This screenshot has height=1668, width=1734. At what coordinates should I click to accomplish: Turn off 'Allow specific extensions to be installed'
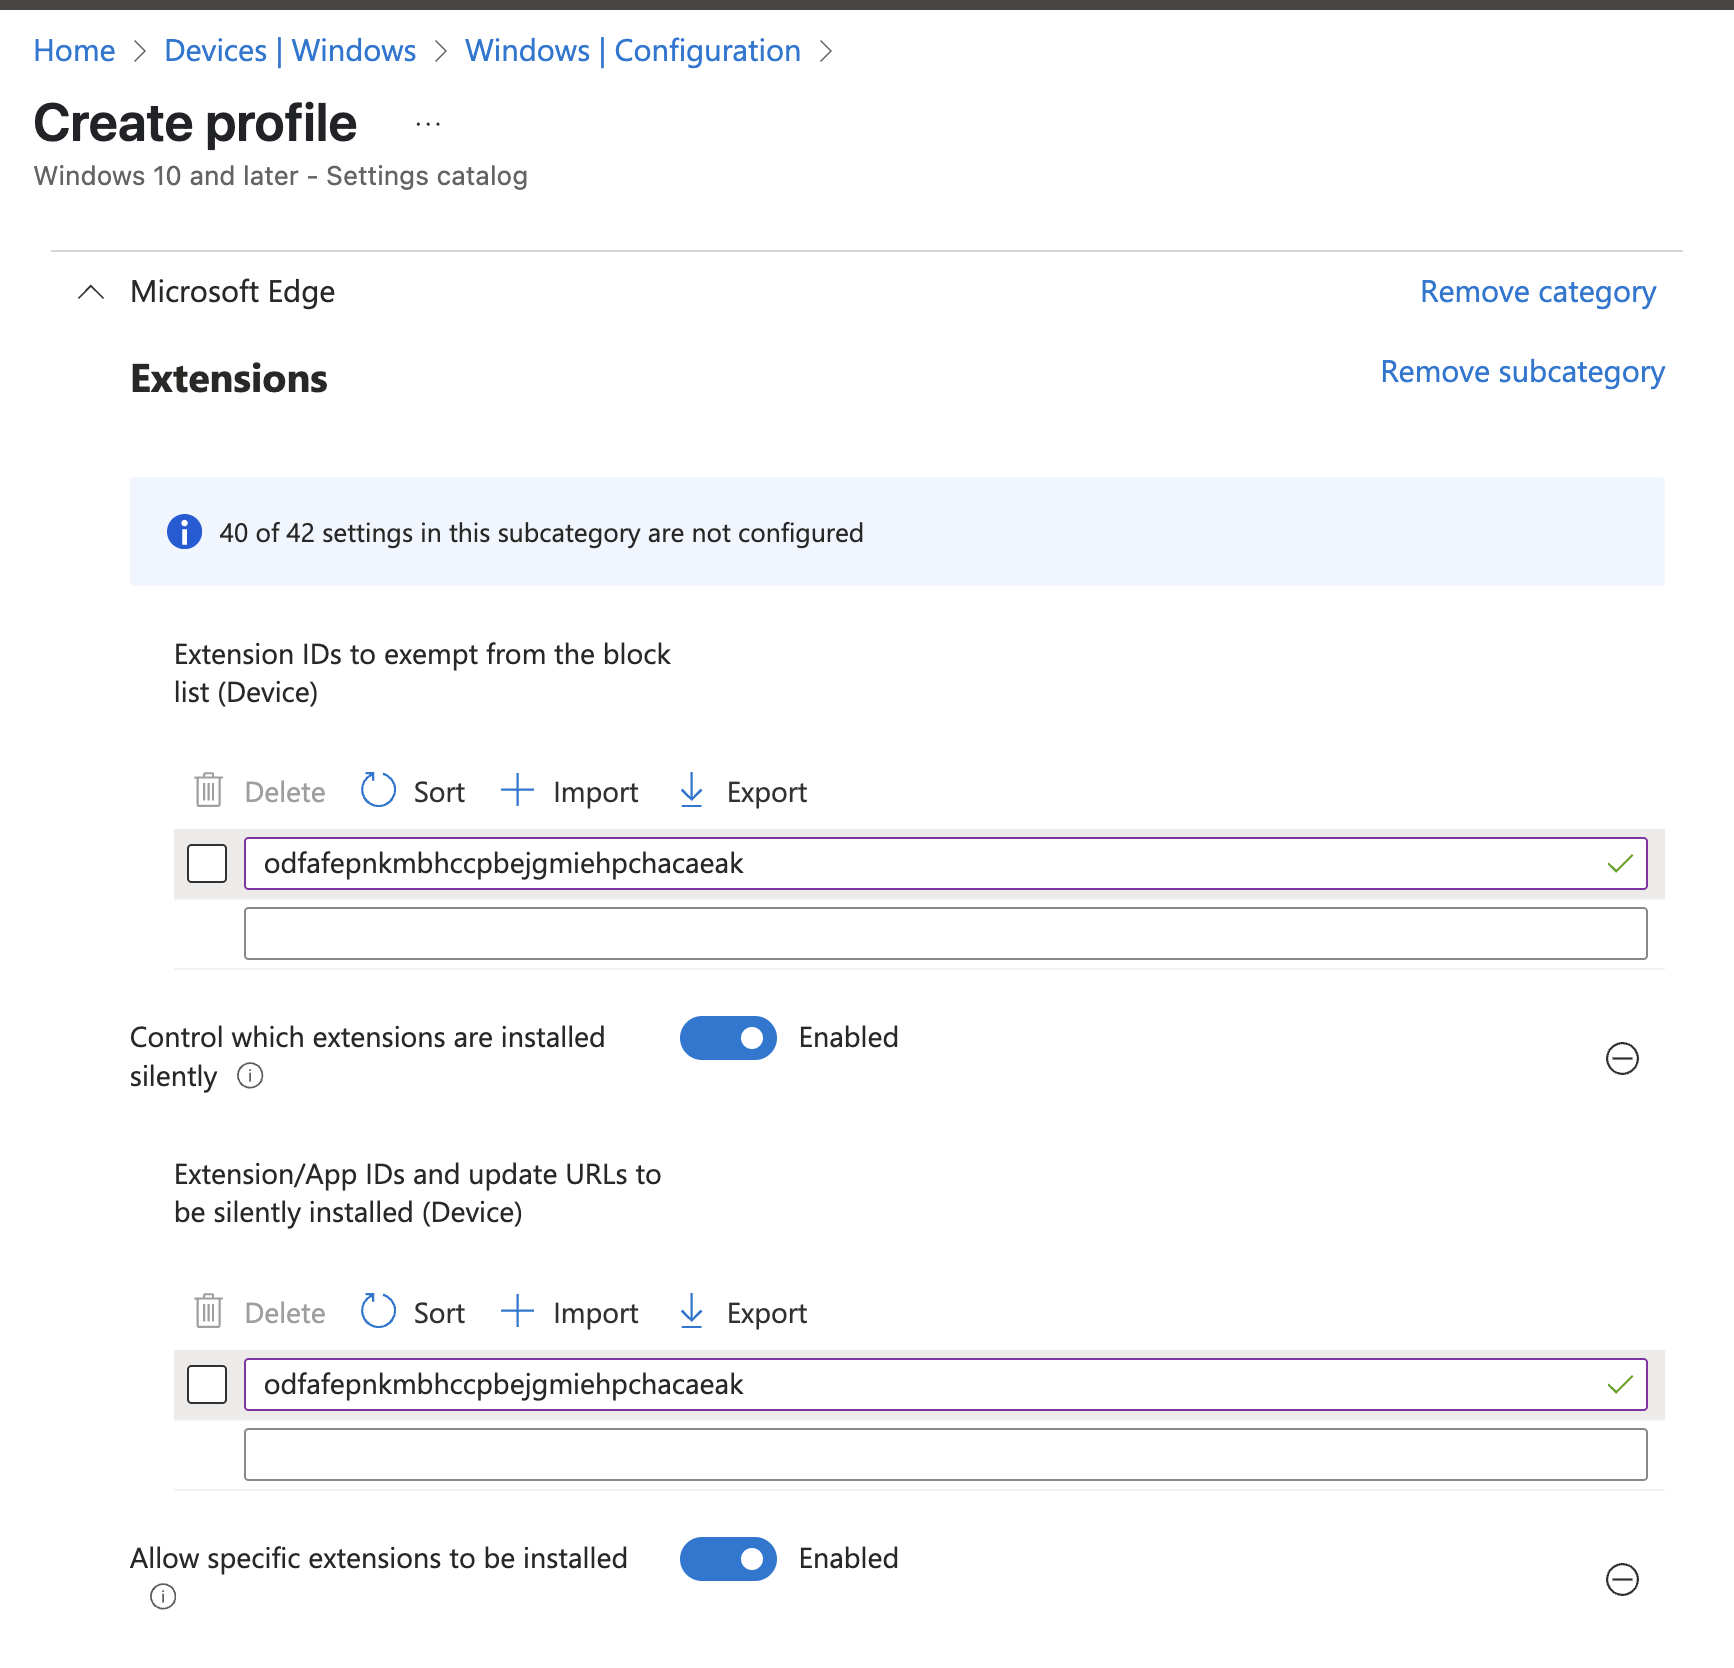tap(728, 1559)
